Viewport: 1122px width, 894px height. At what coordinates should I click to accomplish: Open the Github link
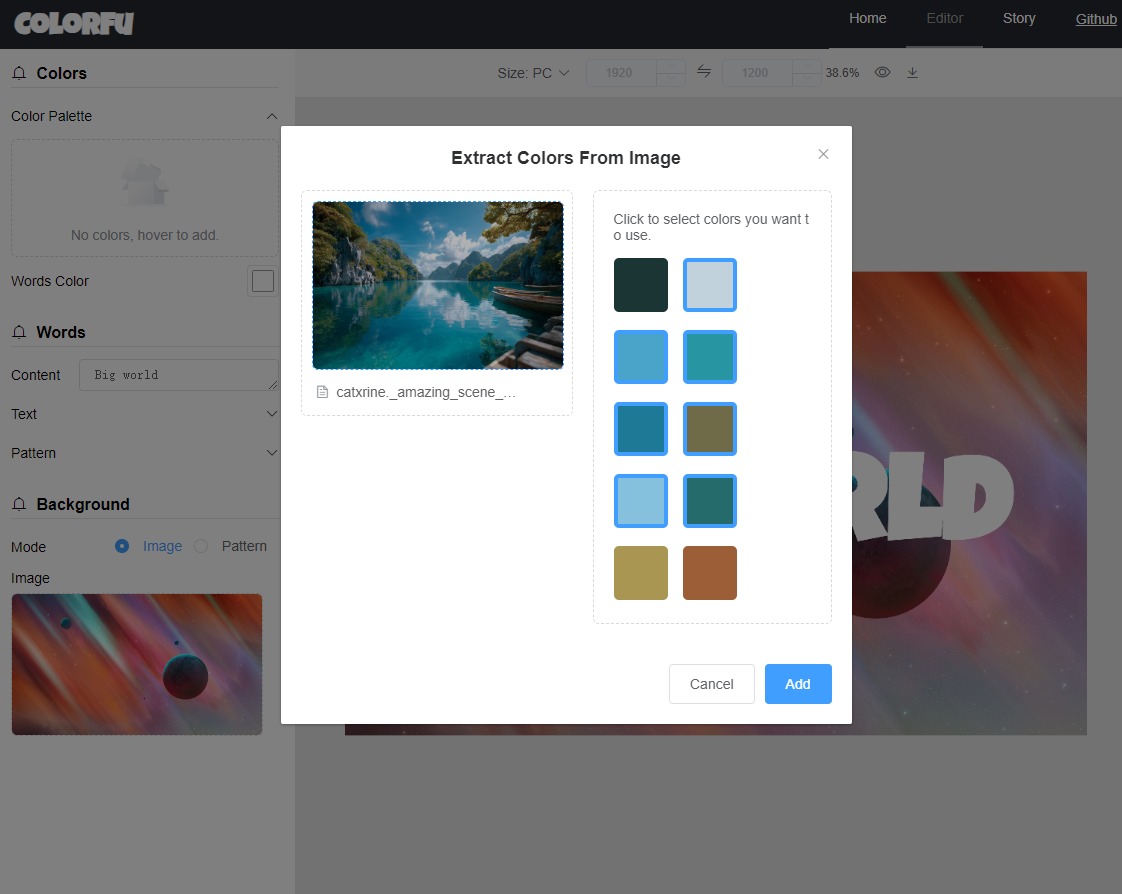1096,19
